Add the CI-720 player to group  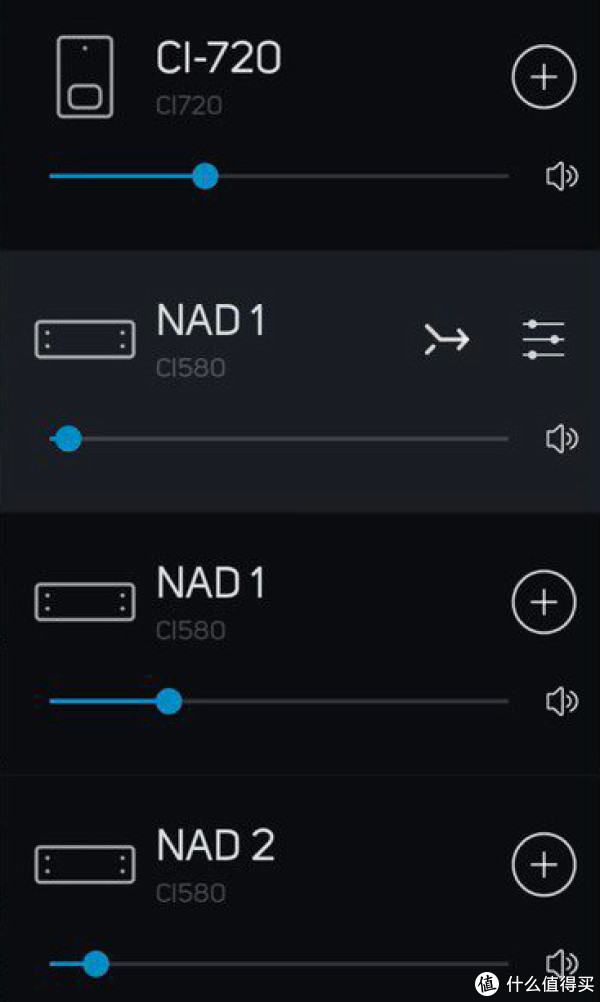click(x=544, y=76)
